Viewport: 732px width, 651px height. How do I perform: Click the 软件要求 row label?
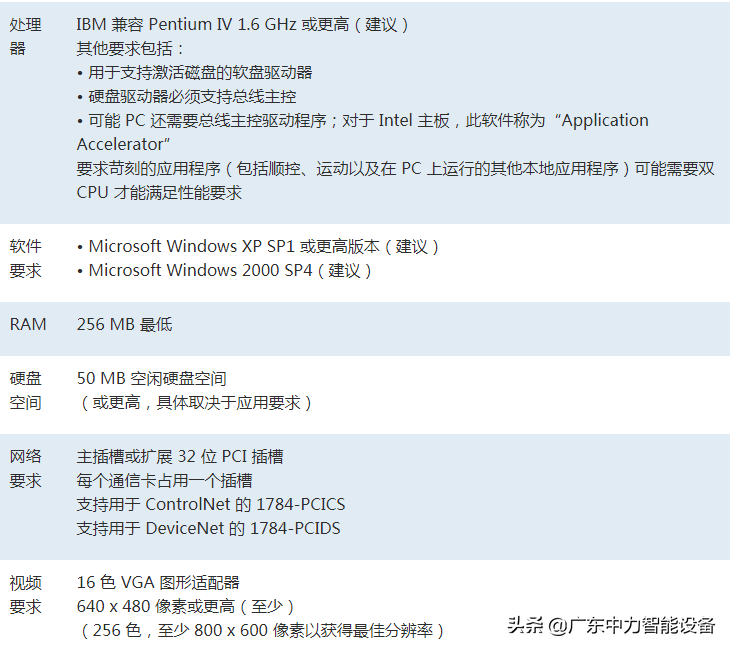click(x=25, y=258)
